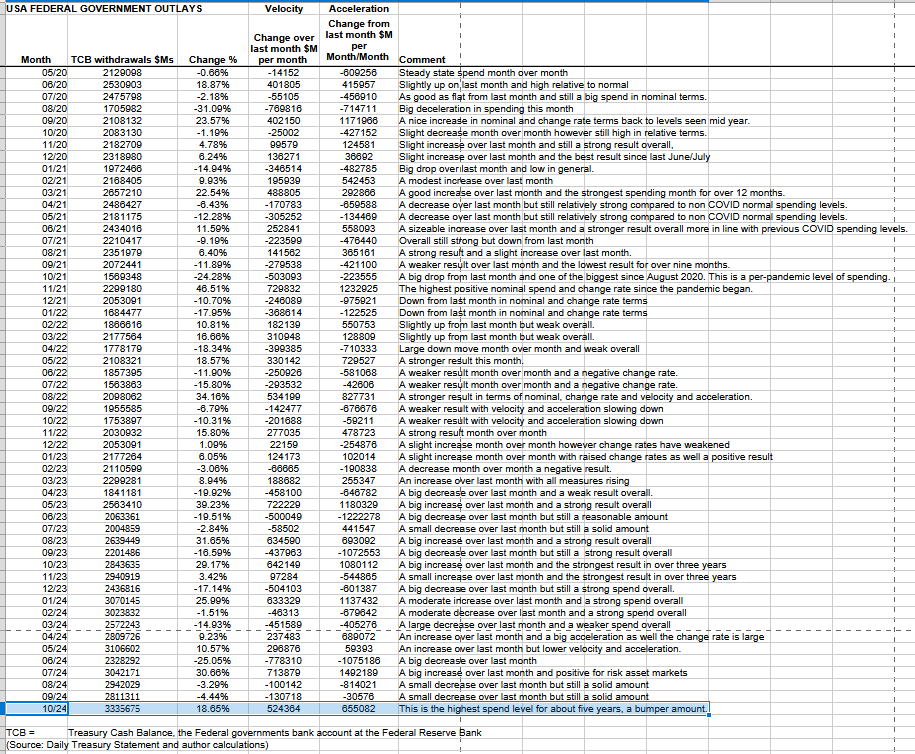Select acceleration value 1232925
This screenshot has width=915, height=754.
[358, 289]
